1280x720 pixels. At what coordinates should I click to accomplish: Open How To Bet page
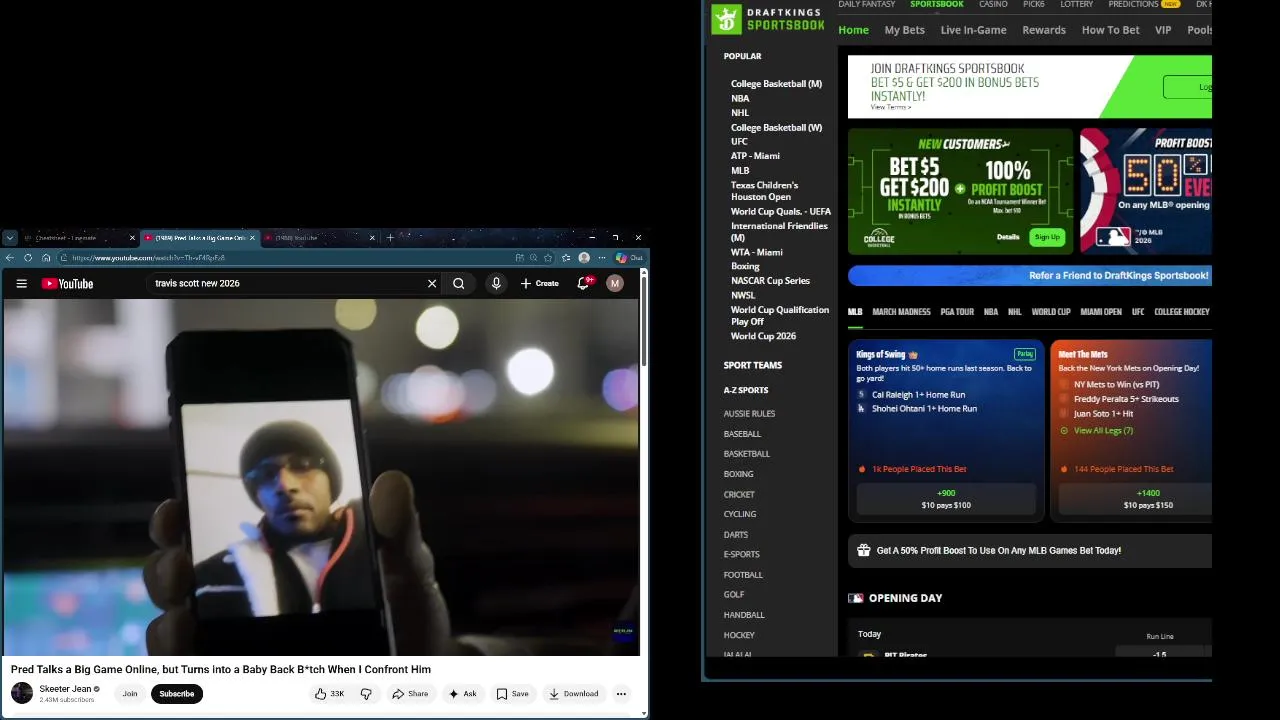1110,30
